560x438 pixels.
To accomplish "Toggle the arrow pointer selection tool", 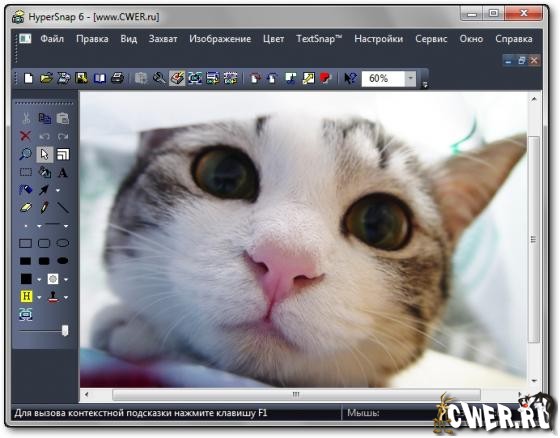I will coord(44,154).
